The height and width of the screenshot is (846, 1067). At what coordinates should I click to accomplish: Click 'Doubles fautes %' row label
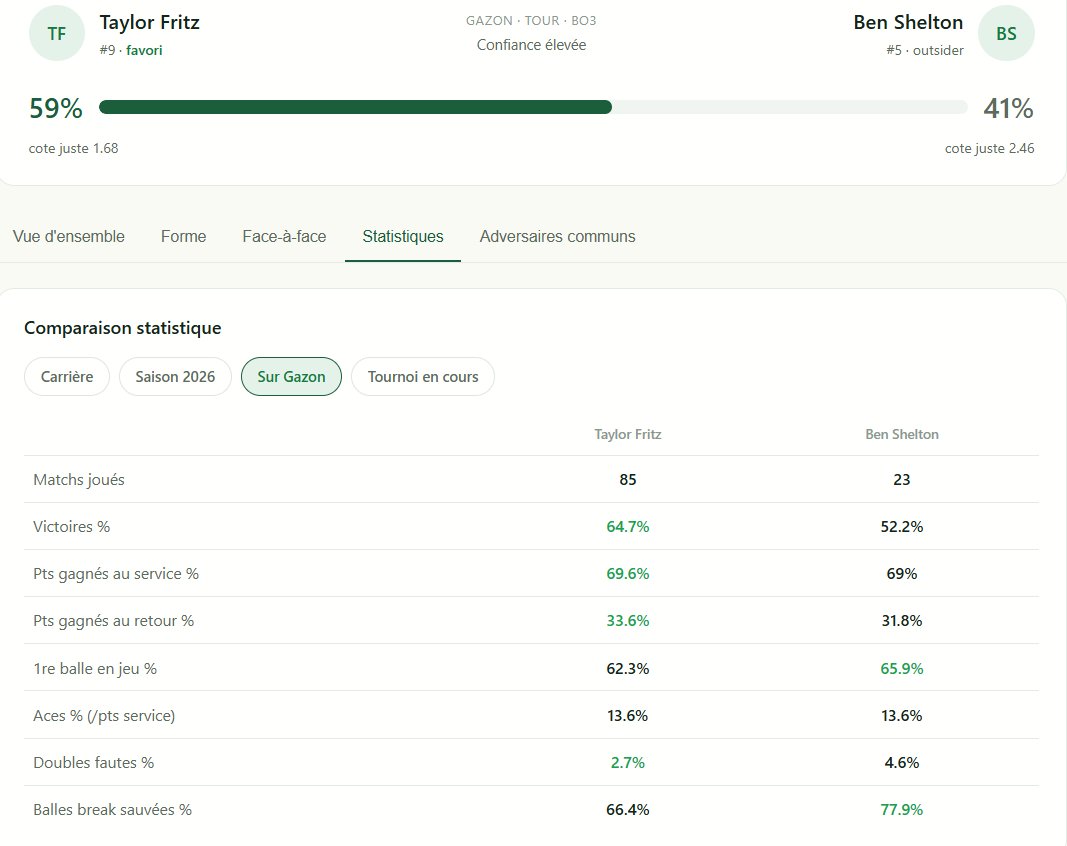(93, 762)
